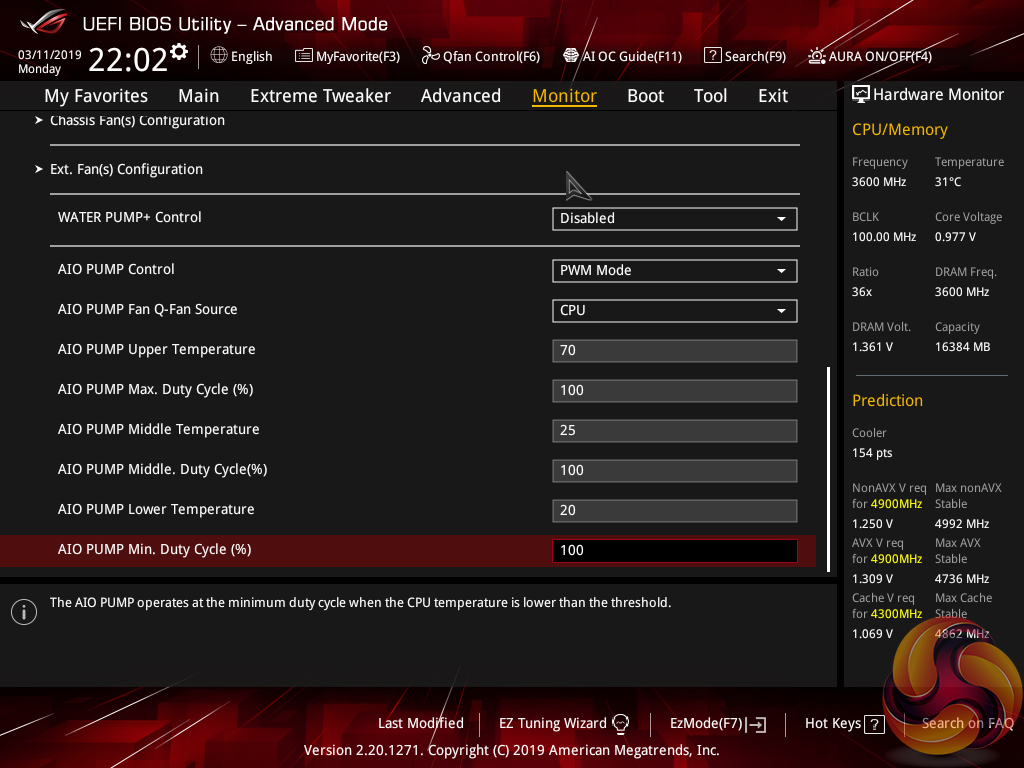
Task: Click the Temperature 31°C value
Action: point(948,182)
